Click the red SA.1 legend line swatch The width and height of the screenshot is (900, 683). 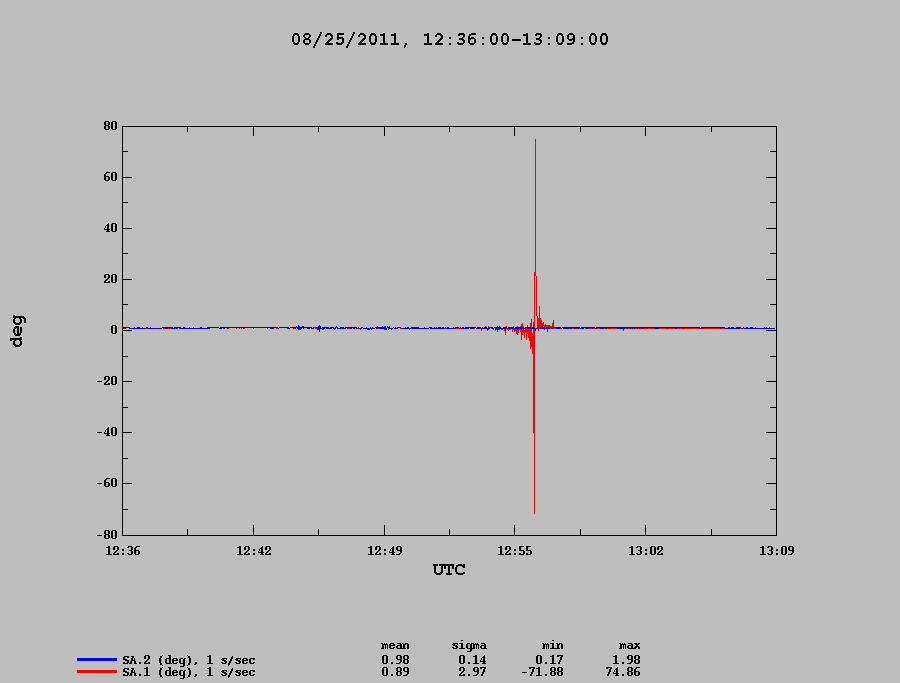(x=96, y=672)
